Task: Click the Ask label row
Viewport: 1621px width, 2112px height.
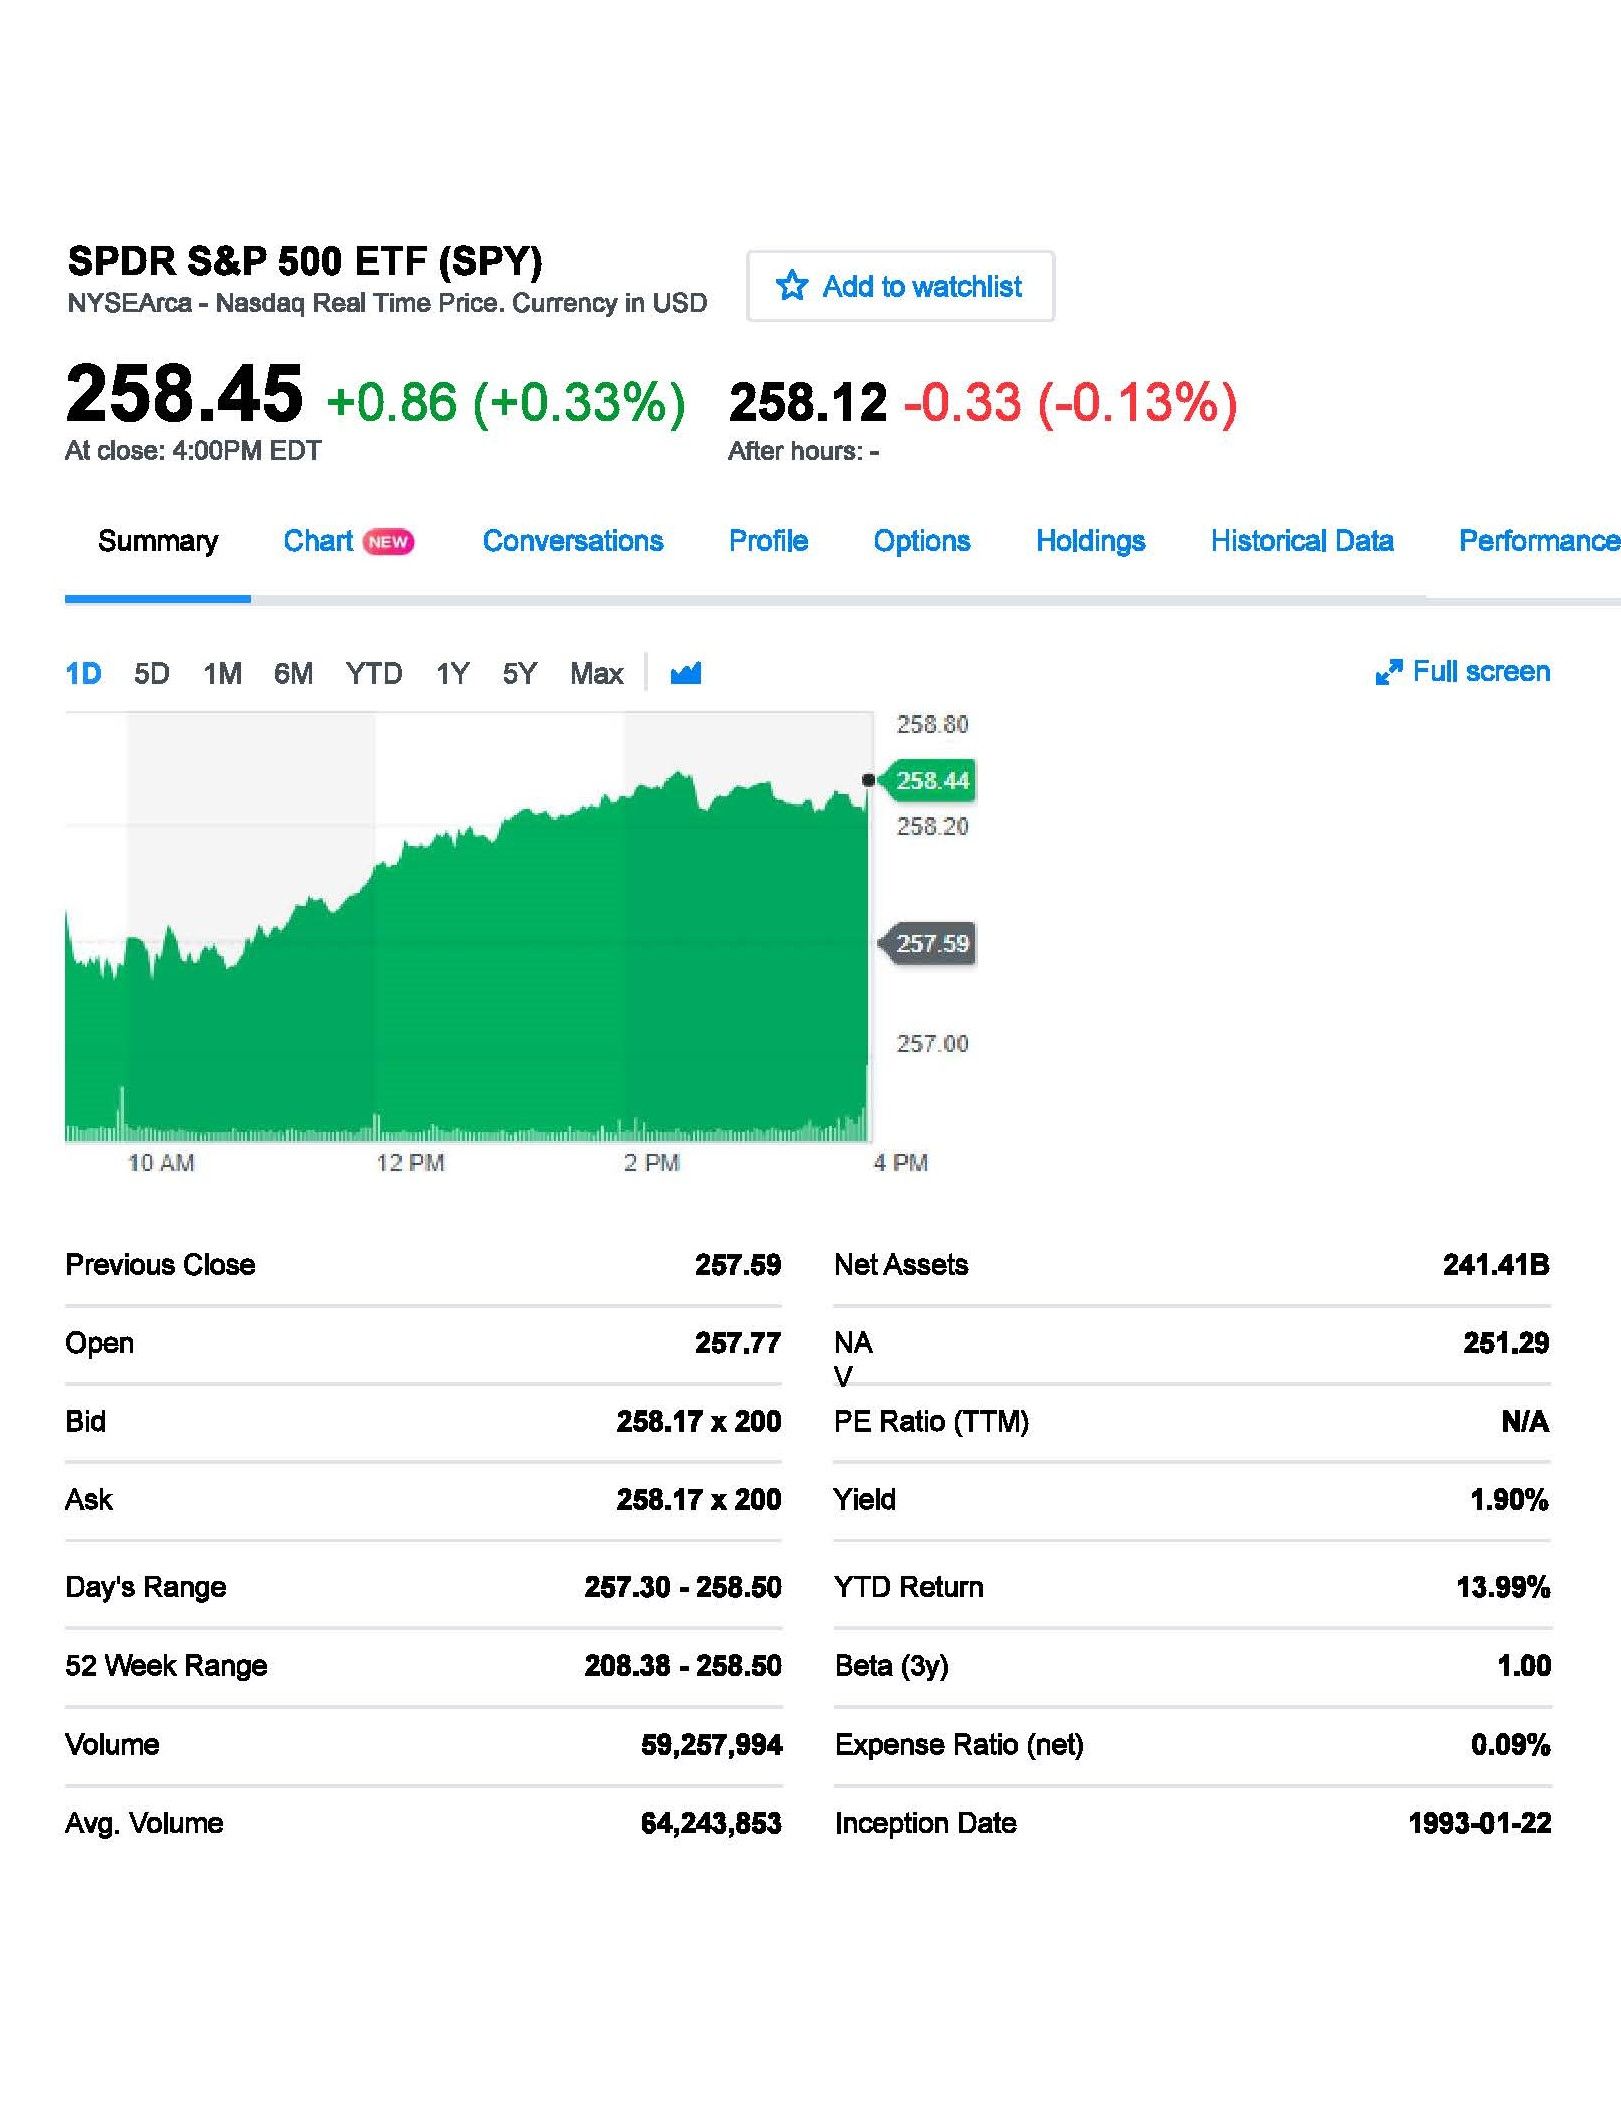Action: (423, 1499)
